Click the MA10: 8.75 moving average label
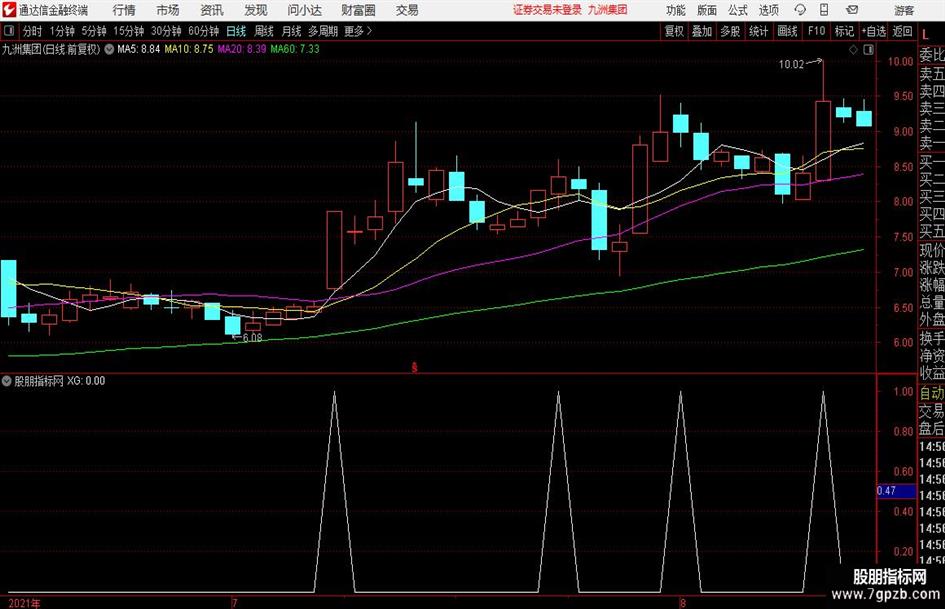The width and height of the screenshot is (945, 609). pyautogui.click(x=189, y=49)
